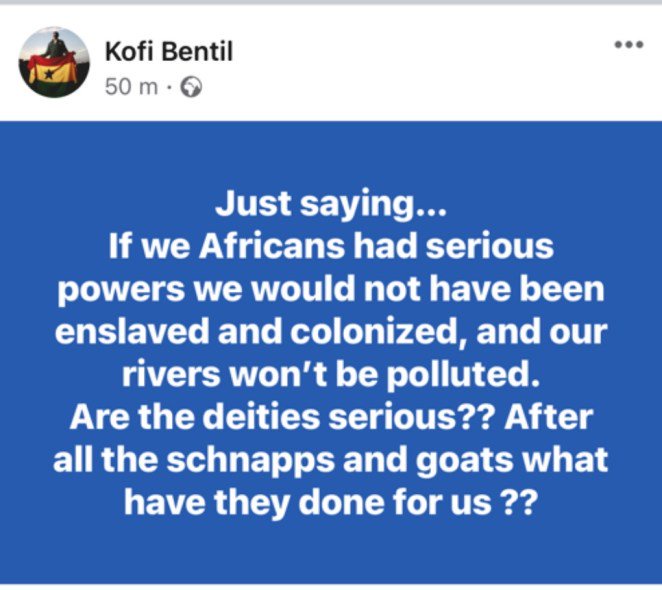This screenshot has width=662, height=590.
Task: Click the "Just saying..." opening line
Action: [330, 204]
